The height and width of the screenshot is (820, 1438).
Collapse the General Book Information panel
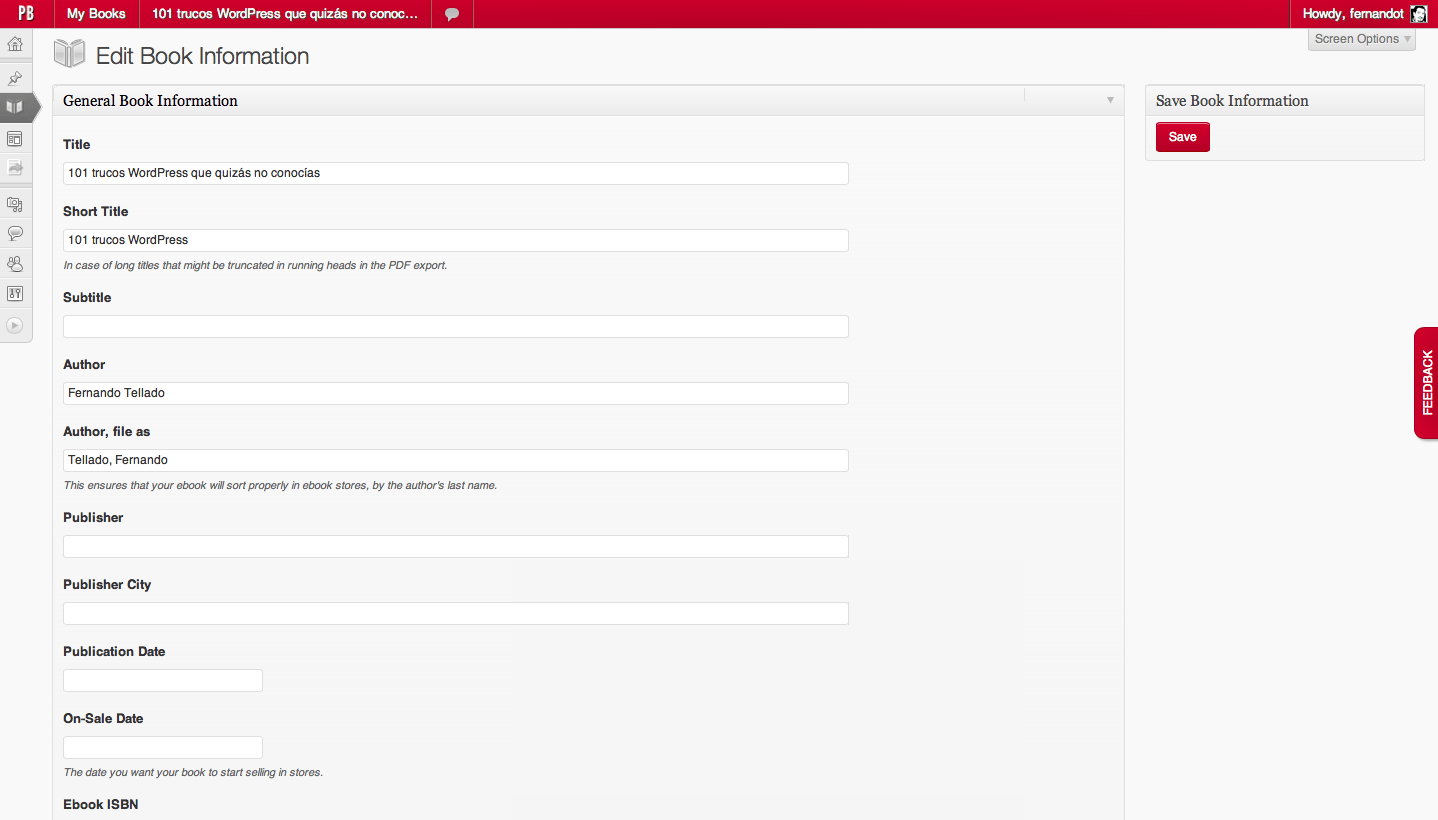(1110, 100)
